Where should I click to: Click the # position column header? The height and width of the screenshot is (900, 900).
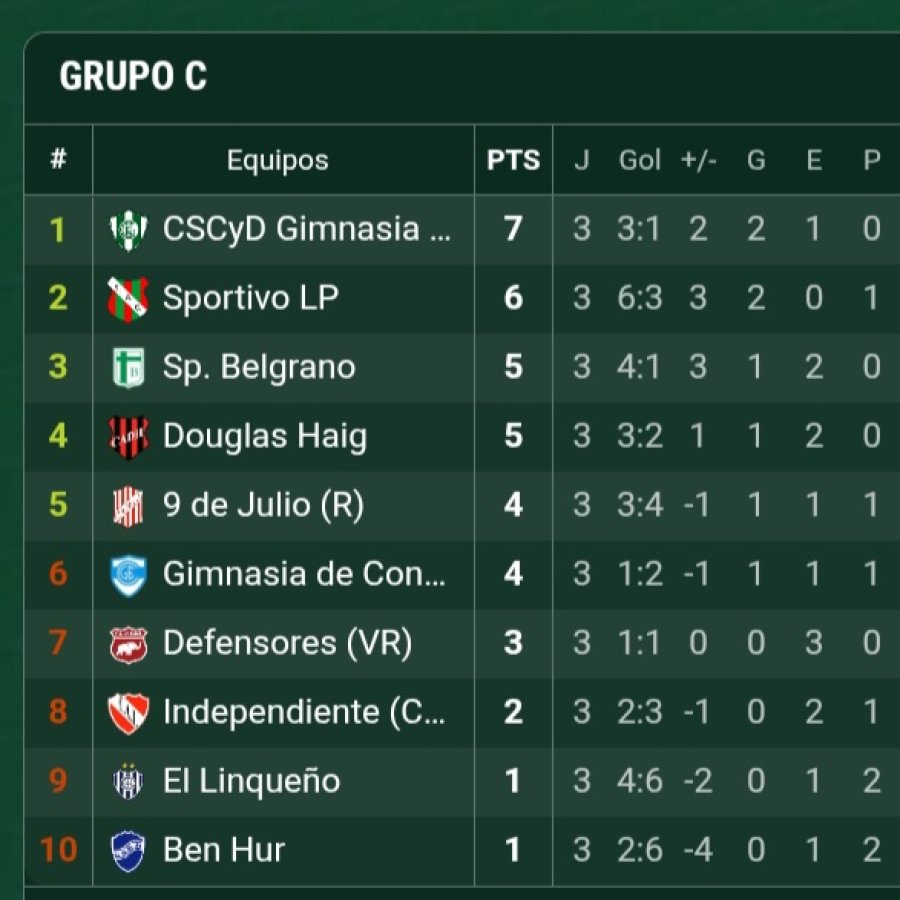(58, 160)
